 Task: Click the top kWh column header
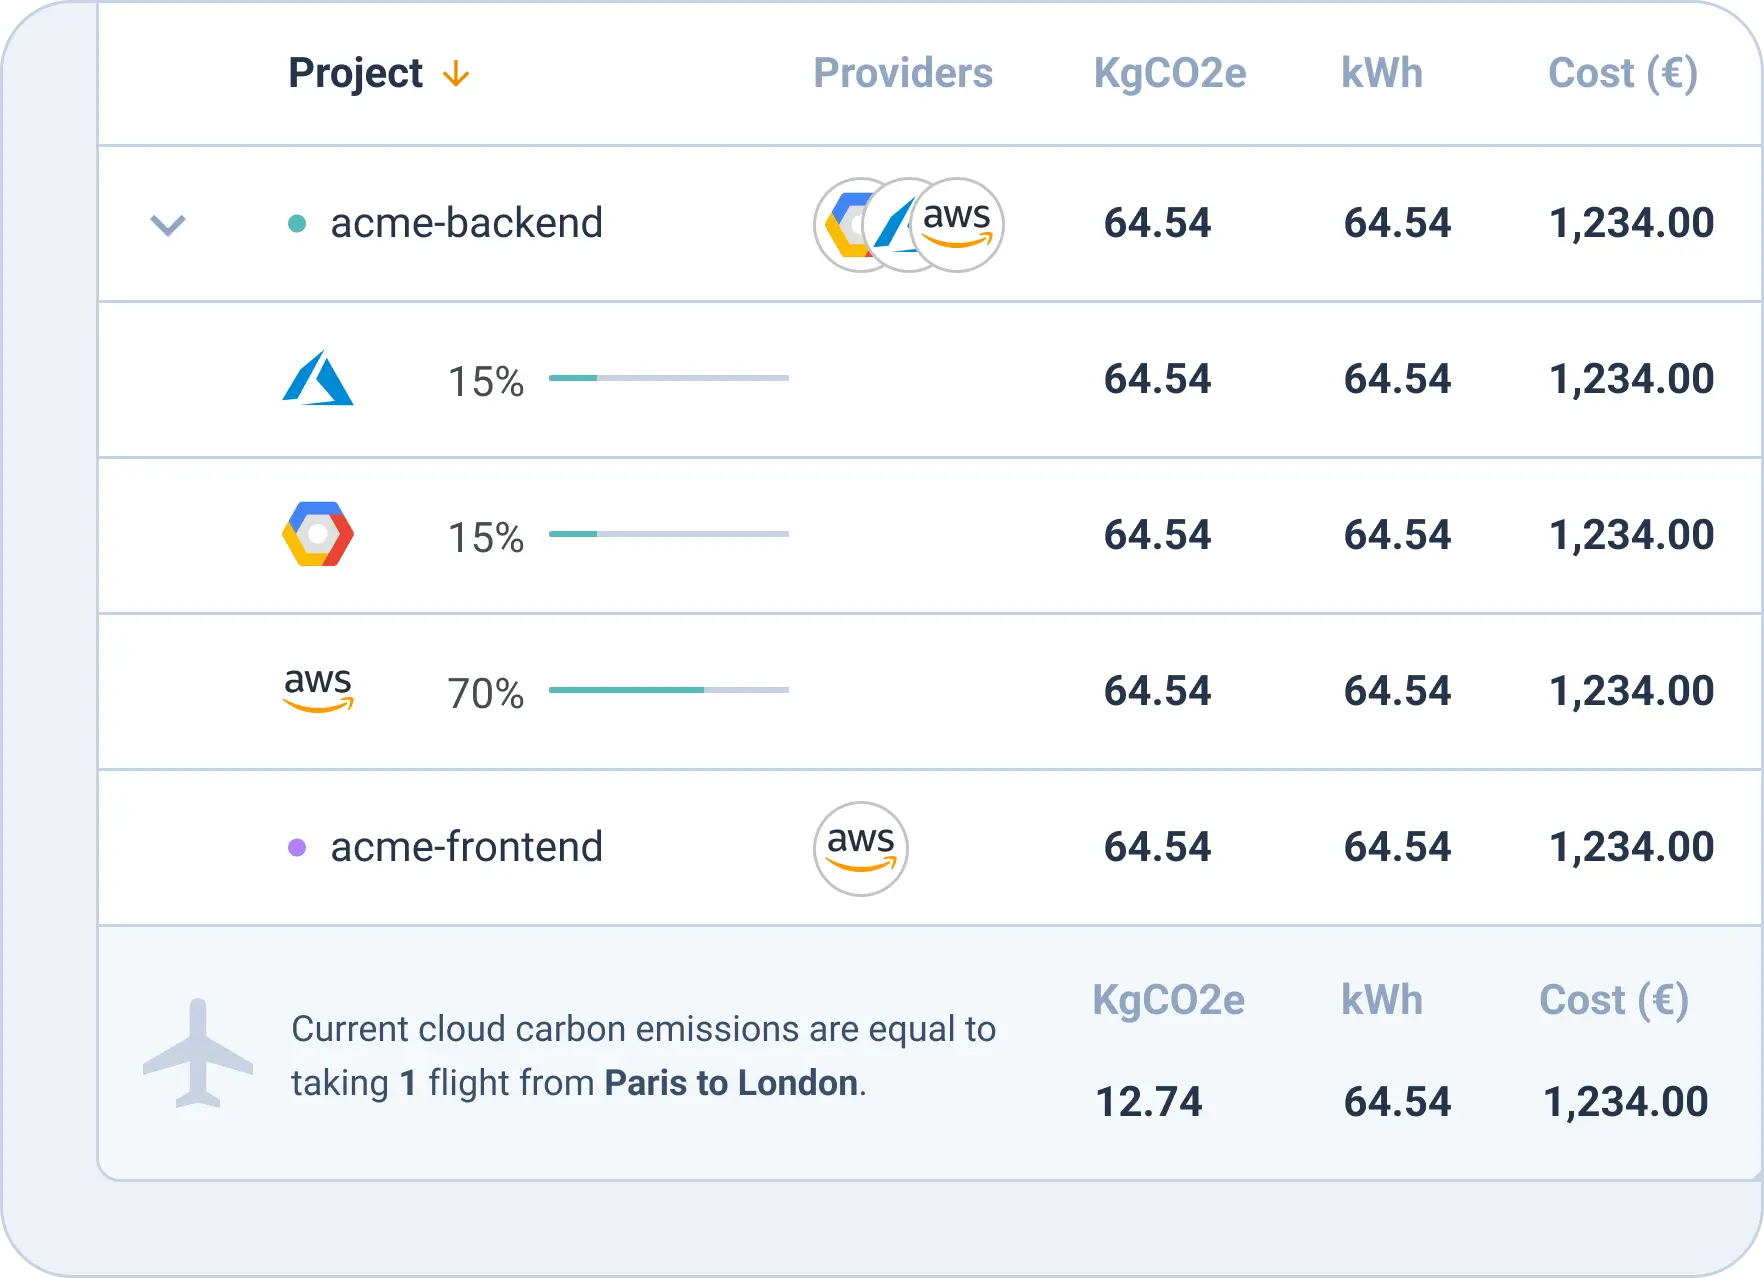(1381, 73)
